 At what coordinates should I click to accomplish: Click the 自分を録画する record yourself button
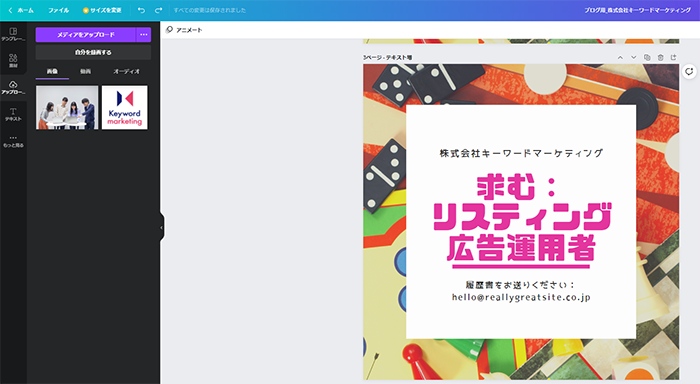point(93,52)
